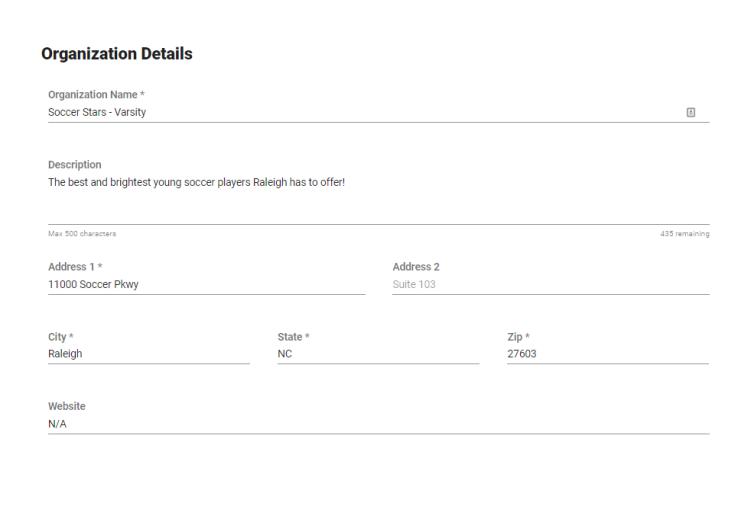The width and height of the screenshot is (751, 509).
Task: Click the Organization Details heading
Action: pyautogui.click(x=117, y=54)
